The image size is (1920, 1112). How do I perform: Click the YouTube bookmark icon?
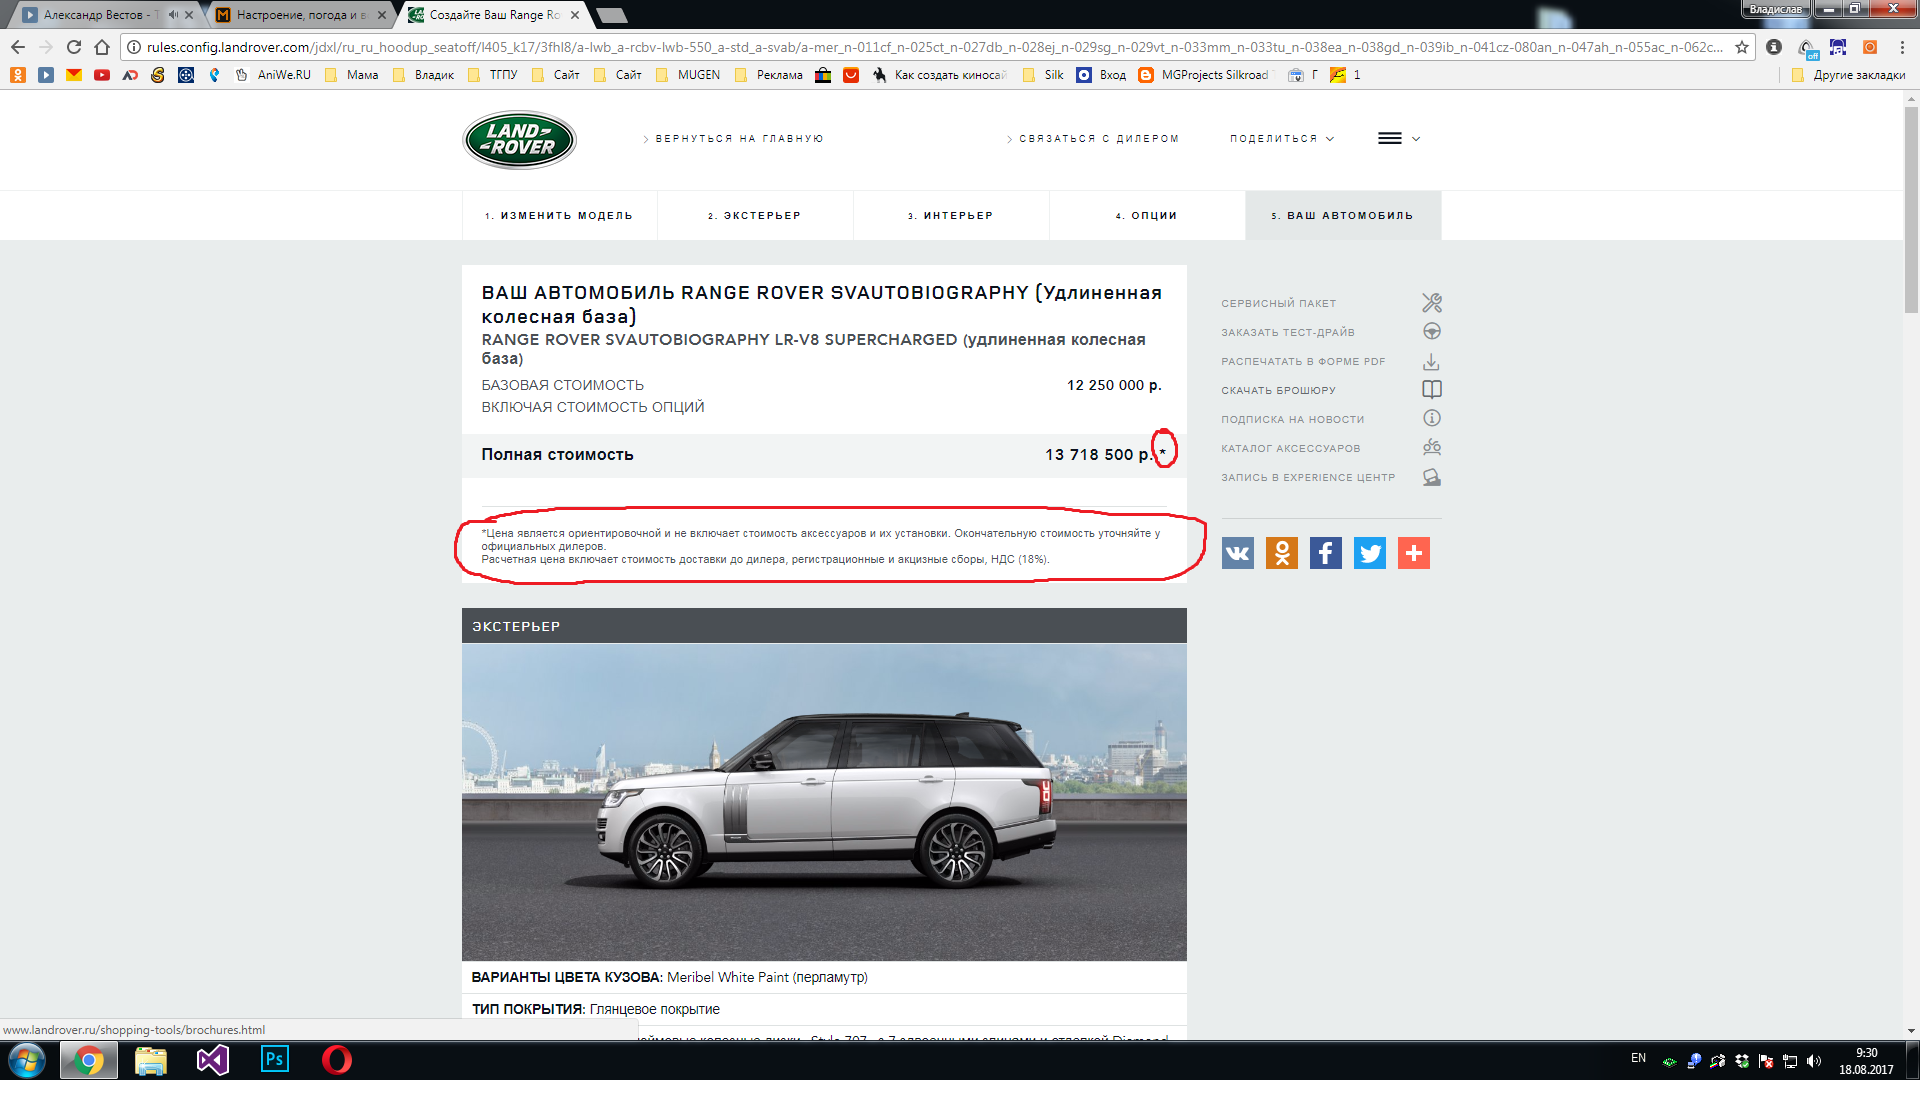tap(102, 75)
